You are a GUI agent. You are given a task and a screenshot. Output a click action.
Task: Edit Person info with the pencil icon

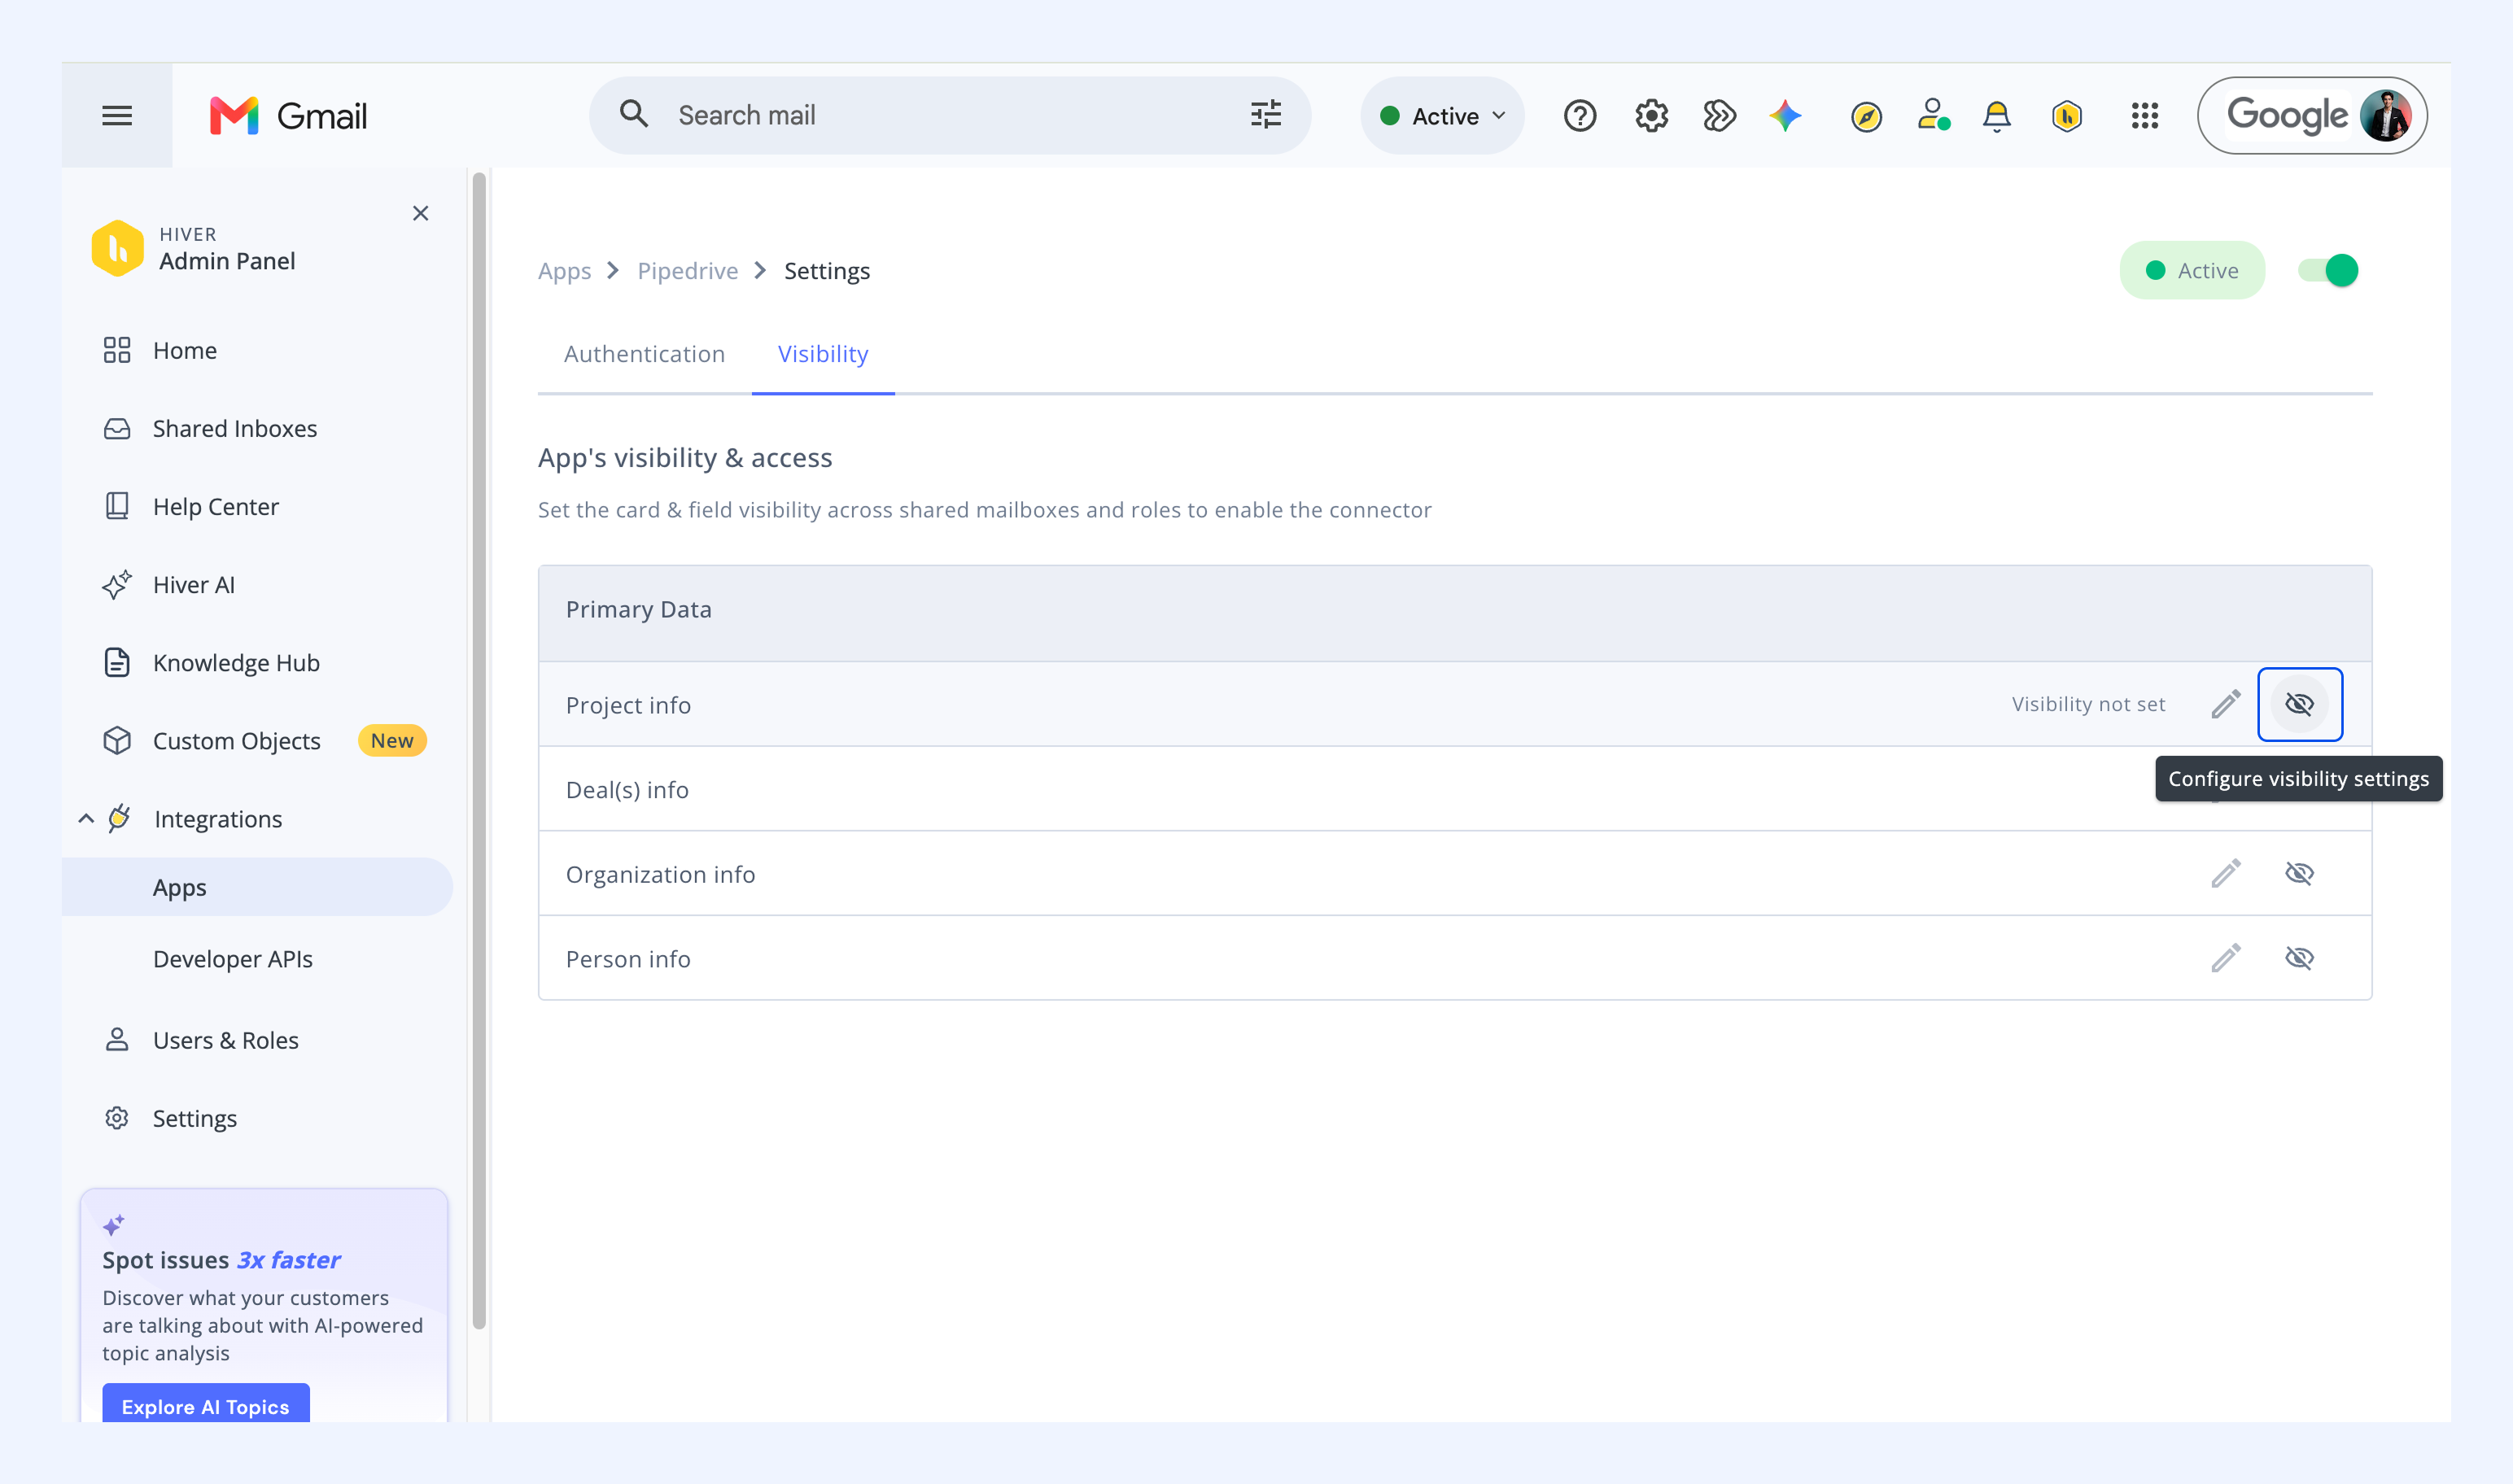(x=2226, y=958)
